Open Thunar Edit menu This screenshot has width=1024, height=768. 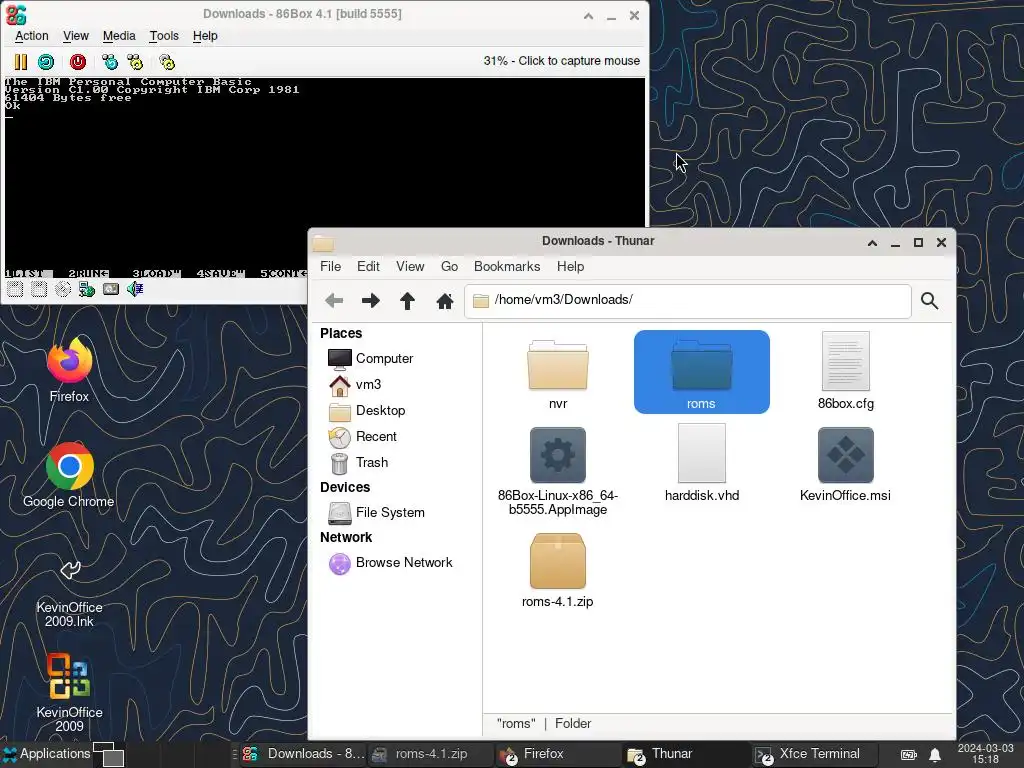click(368, 266)
